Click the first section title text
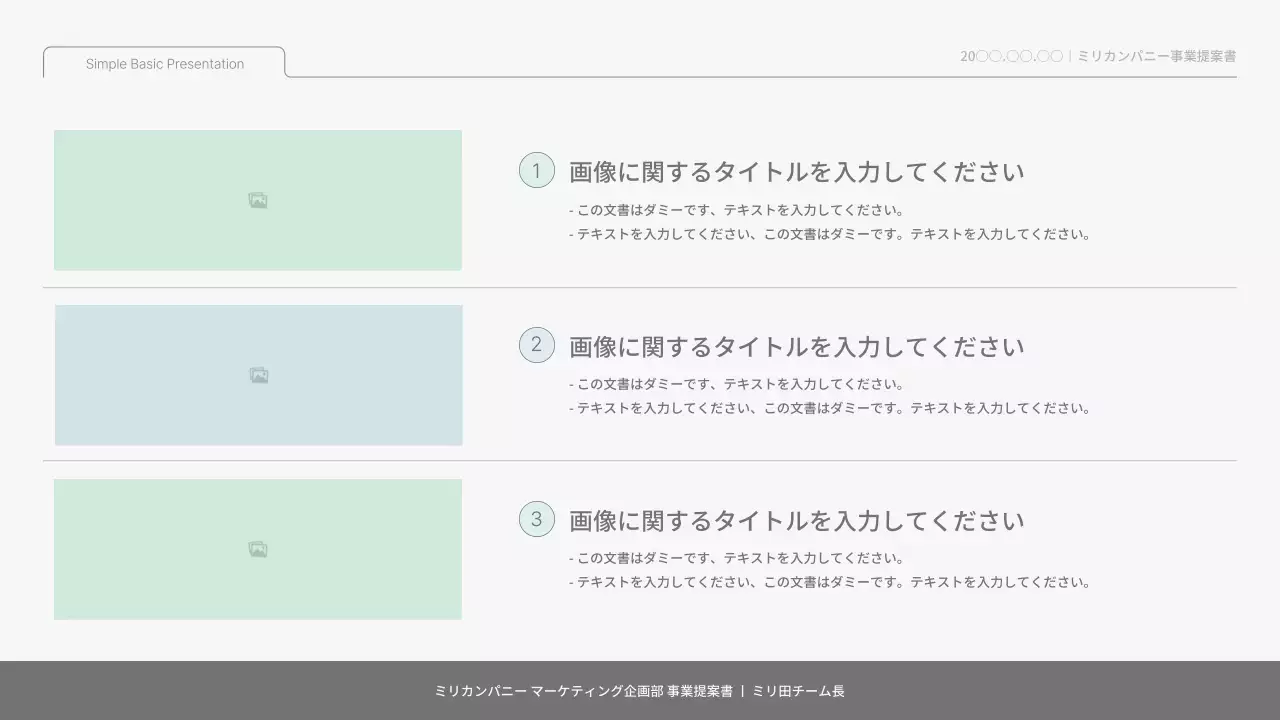This screenshot has width=1280, height=720. 795,171
